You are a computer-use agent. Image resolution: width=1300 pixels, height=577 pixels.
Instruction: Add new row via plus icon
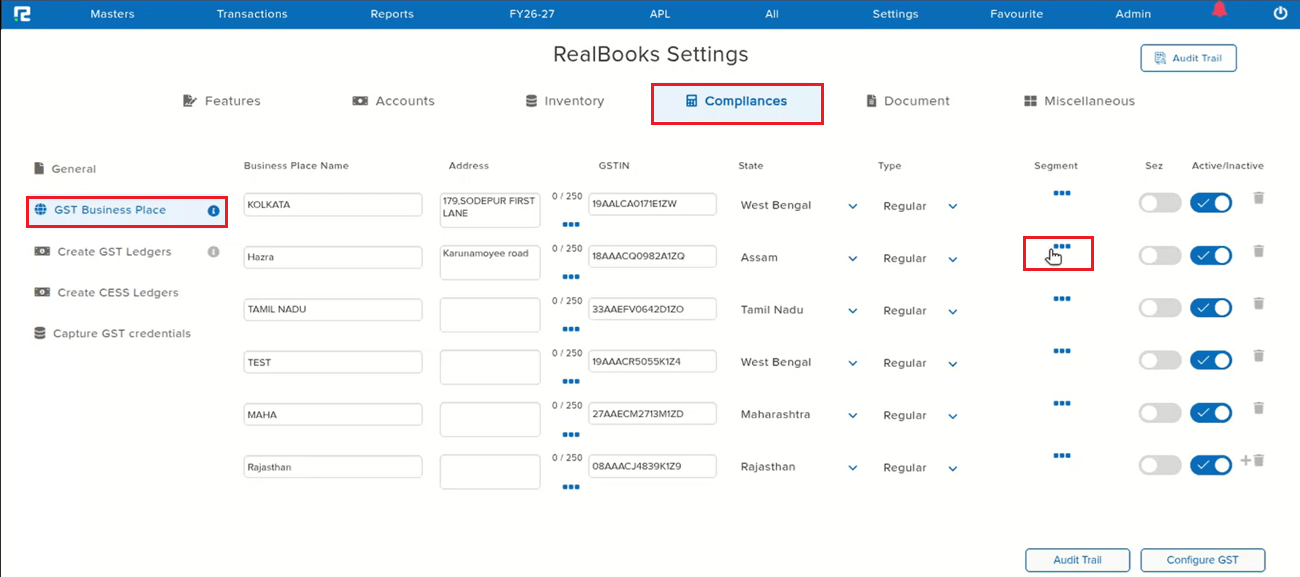tap(1246, 460)
